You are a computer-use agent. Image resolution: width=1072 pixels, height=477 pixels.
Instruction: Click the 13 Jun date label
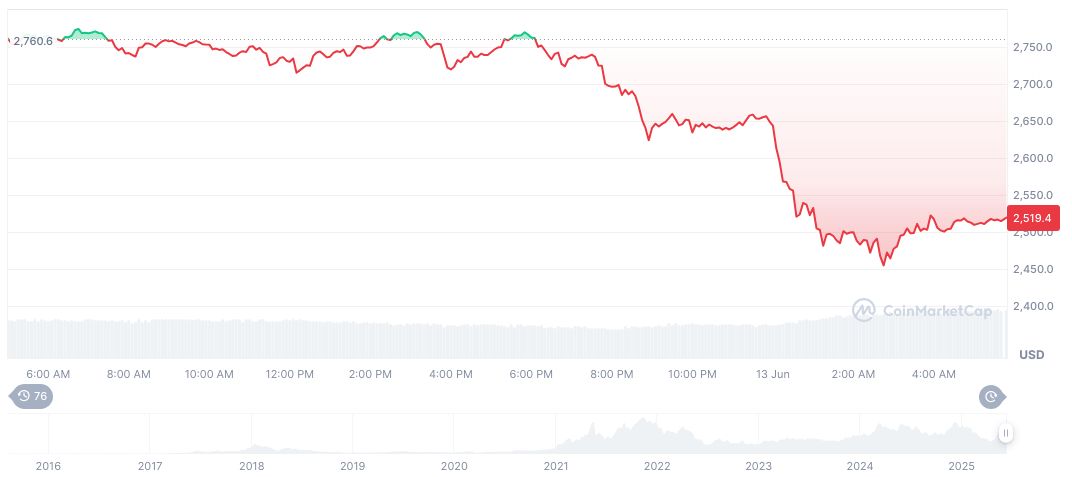pyautogui.click(x=772, y=374)
